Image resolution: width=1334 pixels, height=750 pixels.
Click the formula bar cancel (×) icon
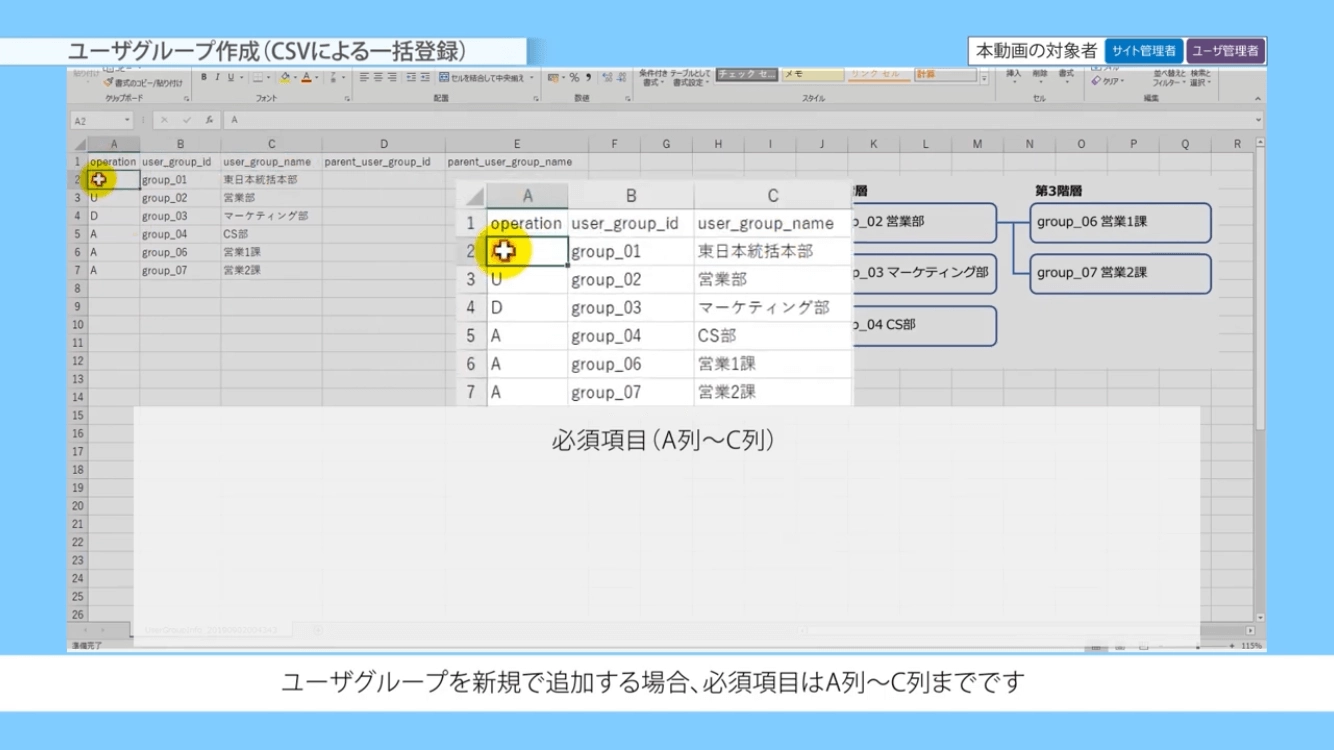tap(164, 121)
